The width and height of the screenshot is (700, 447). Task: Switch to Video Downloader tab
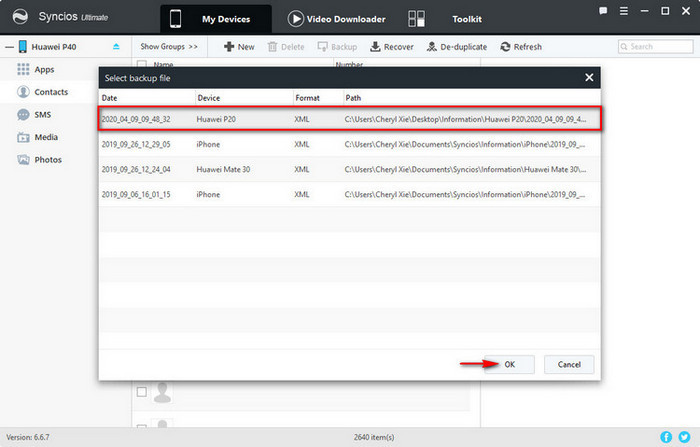pos(337,19)
